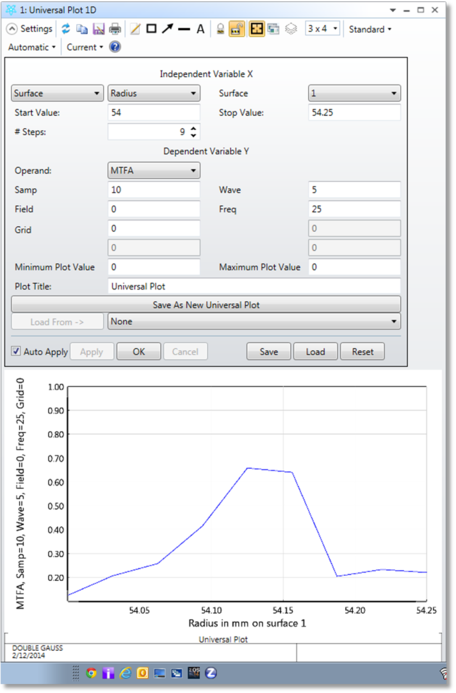Toggle the highlighted zoom-to-fit icon
456x693 pixels.
coord(256,29)
